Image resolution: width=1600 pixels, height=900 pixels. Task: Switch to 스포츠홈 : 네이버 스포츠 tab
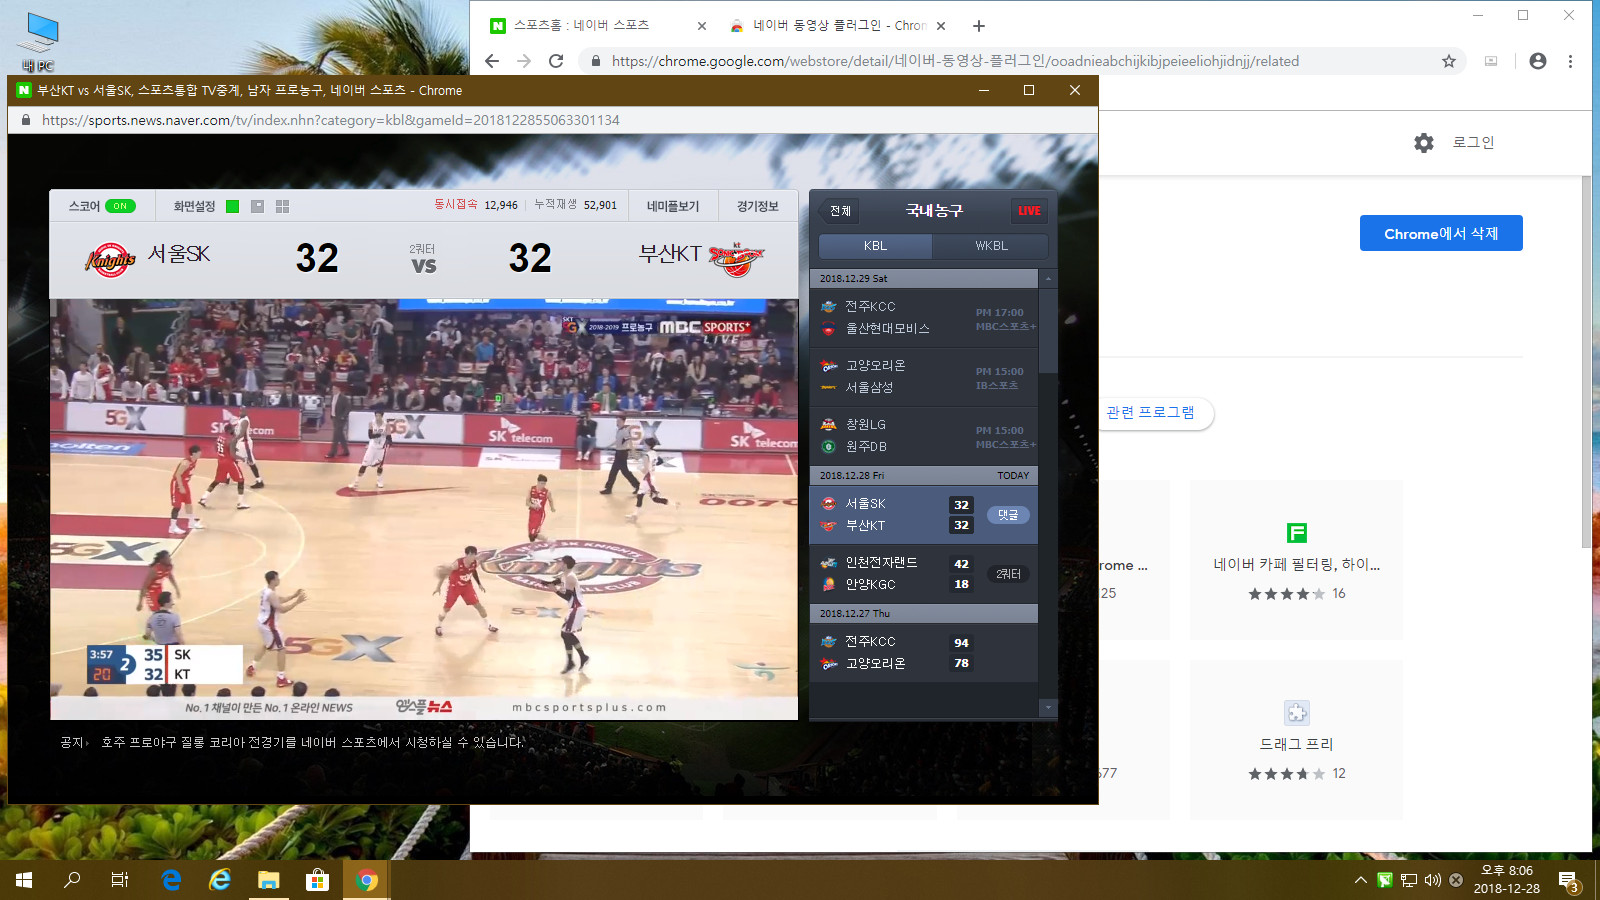[x=598, y=26]
